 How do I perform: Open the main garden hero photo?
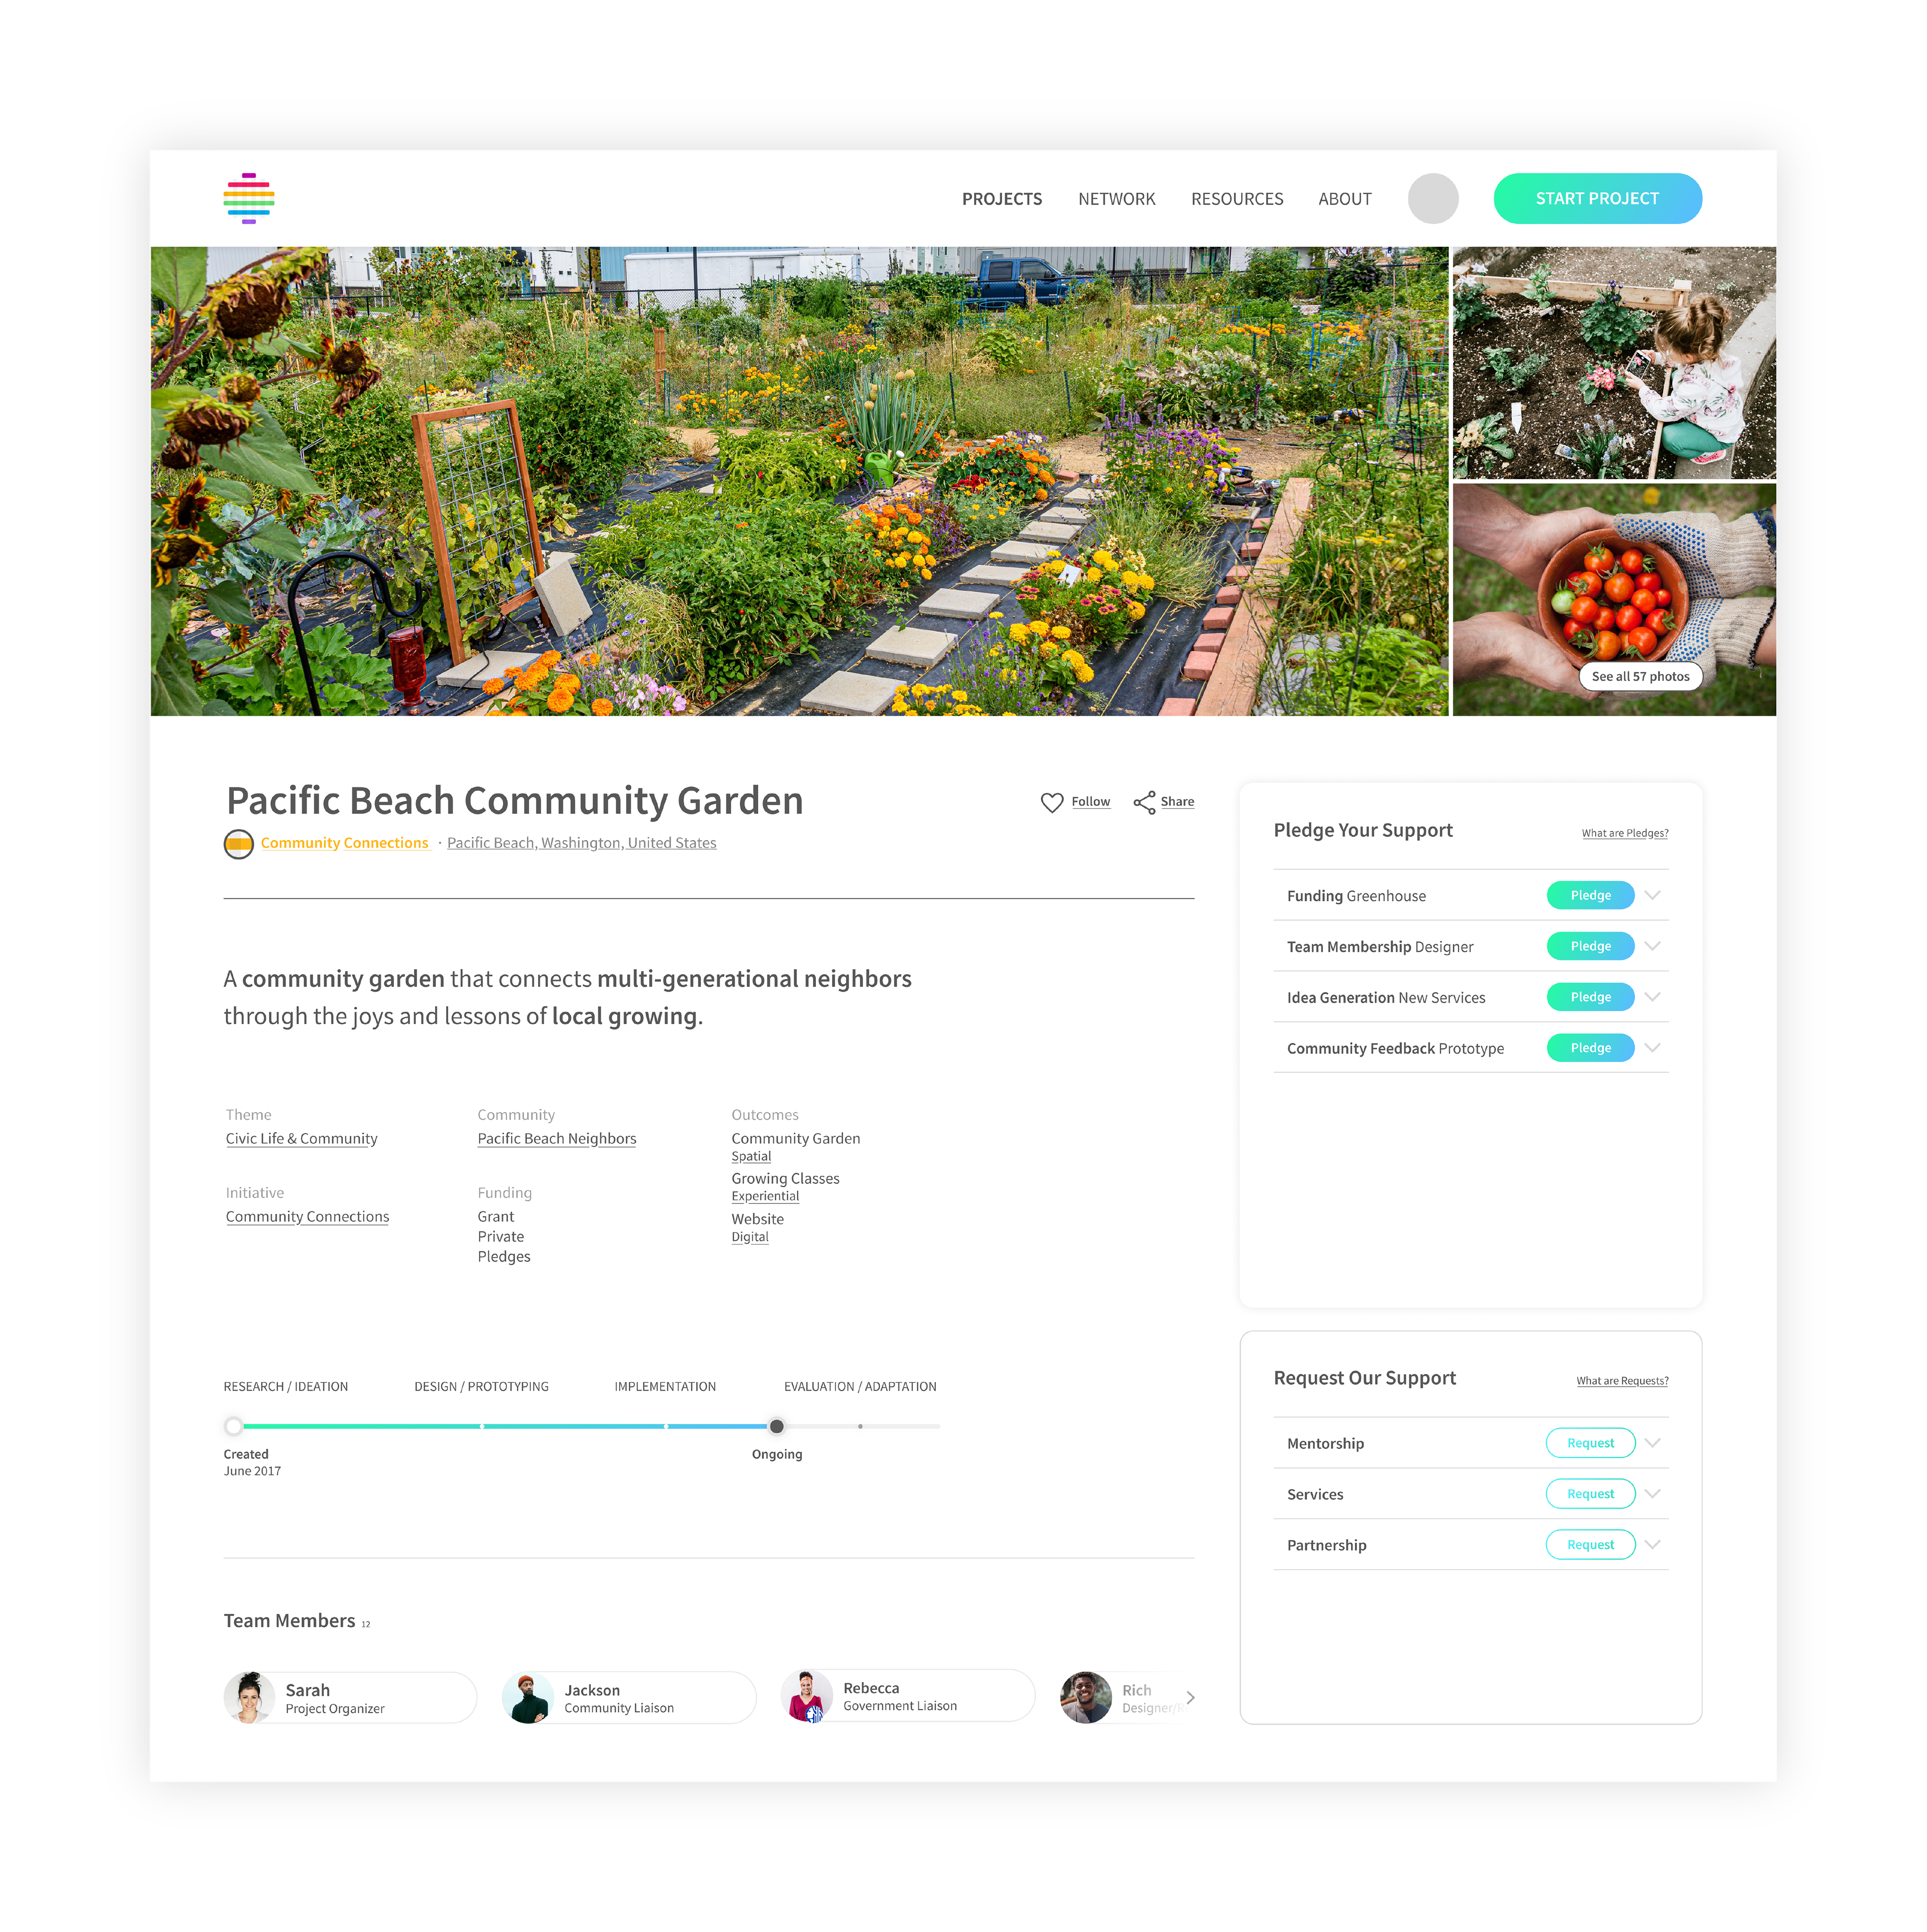(x=799, y=481)
